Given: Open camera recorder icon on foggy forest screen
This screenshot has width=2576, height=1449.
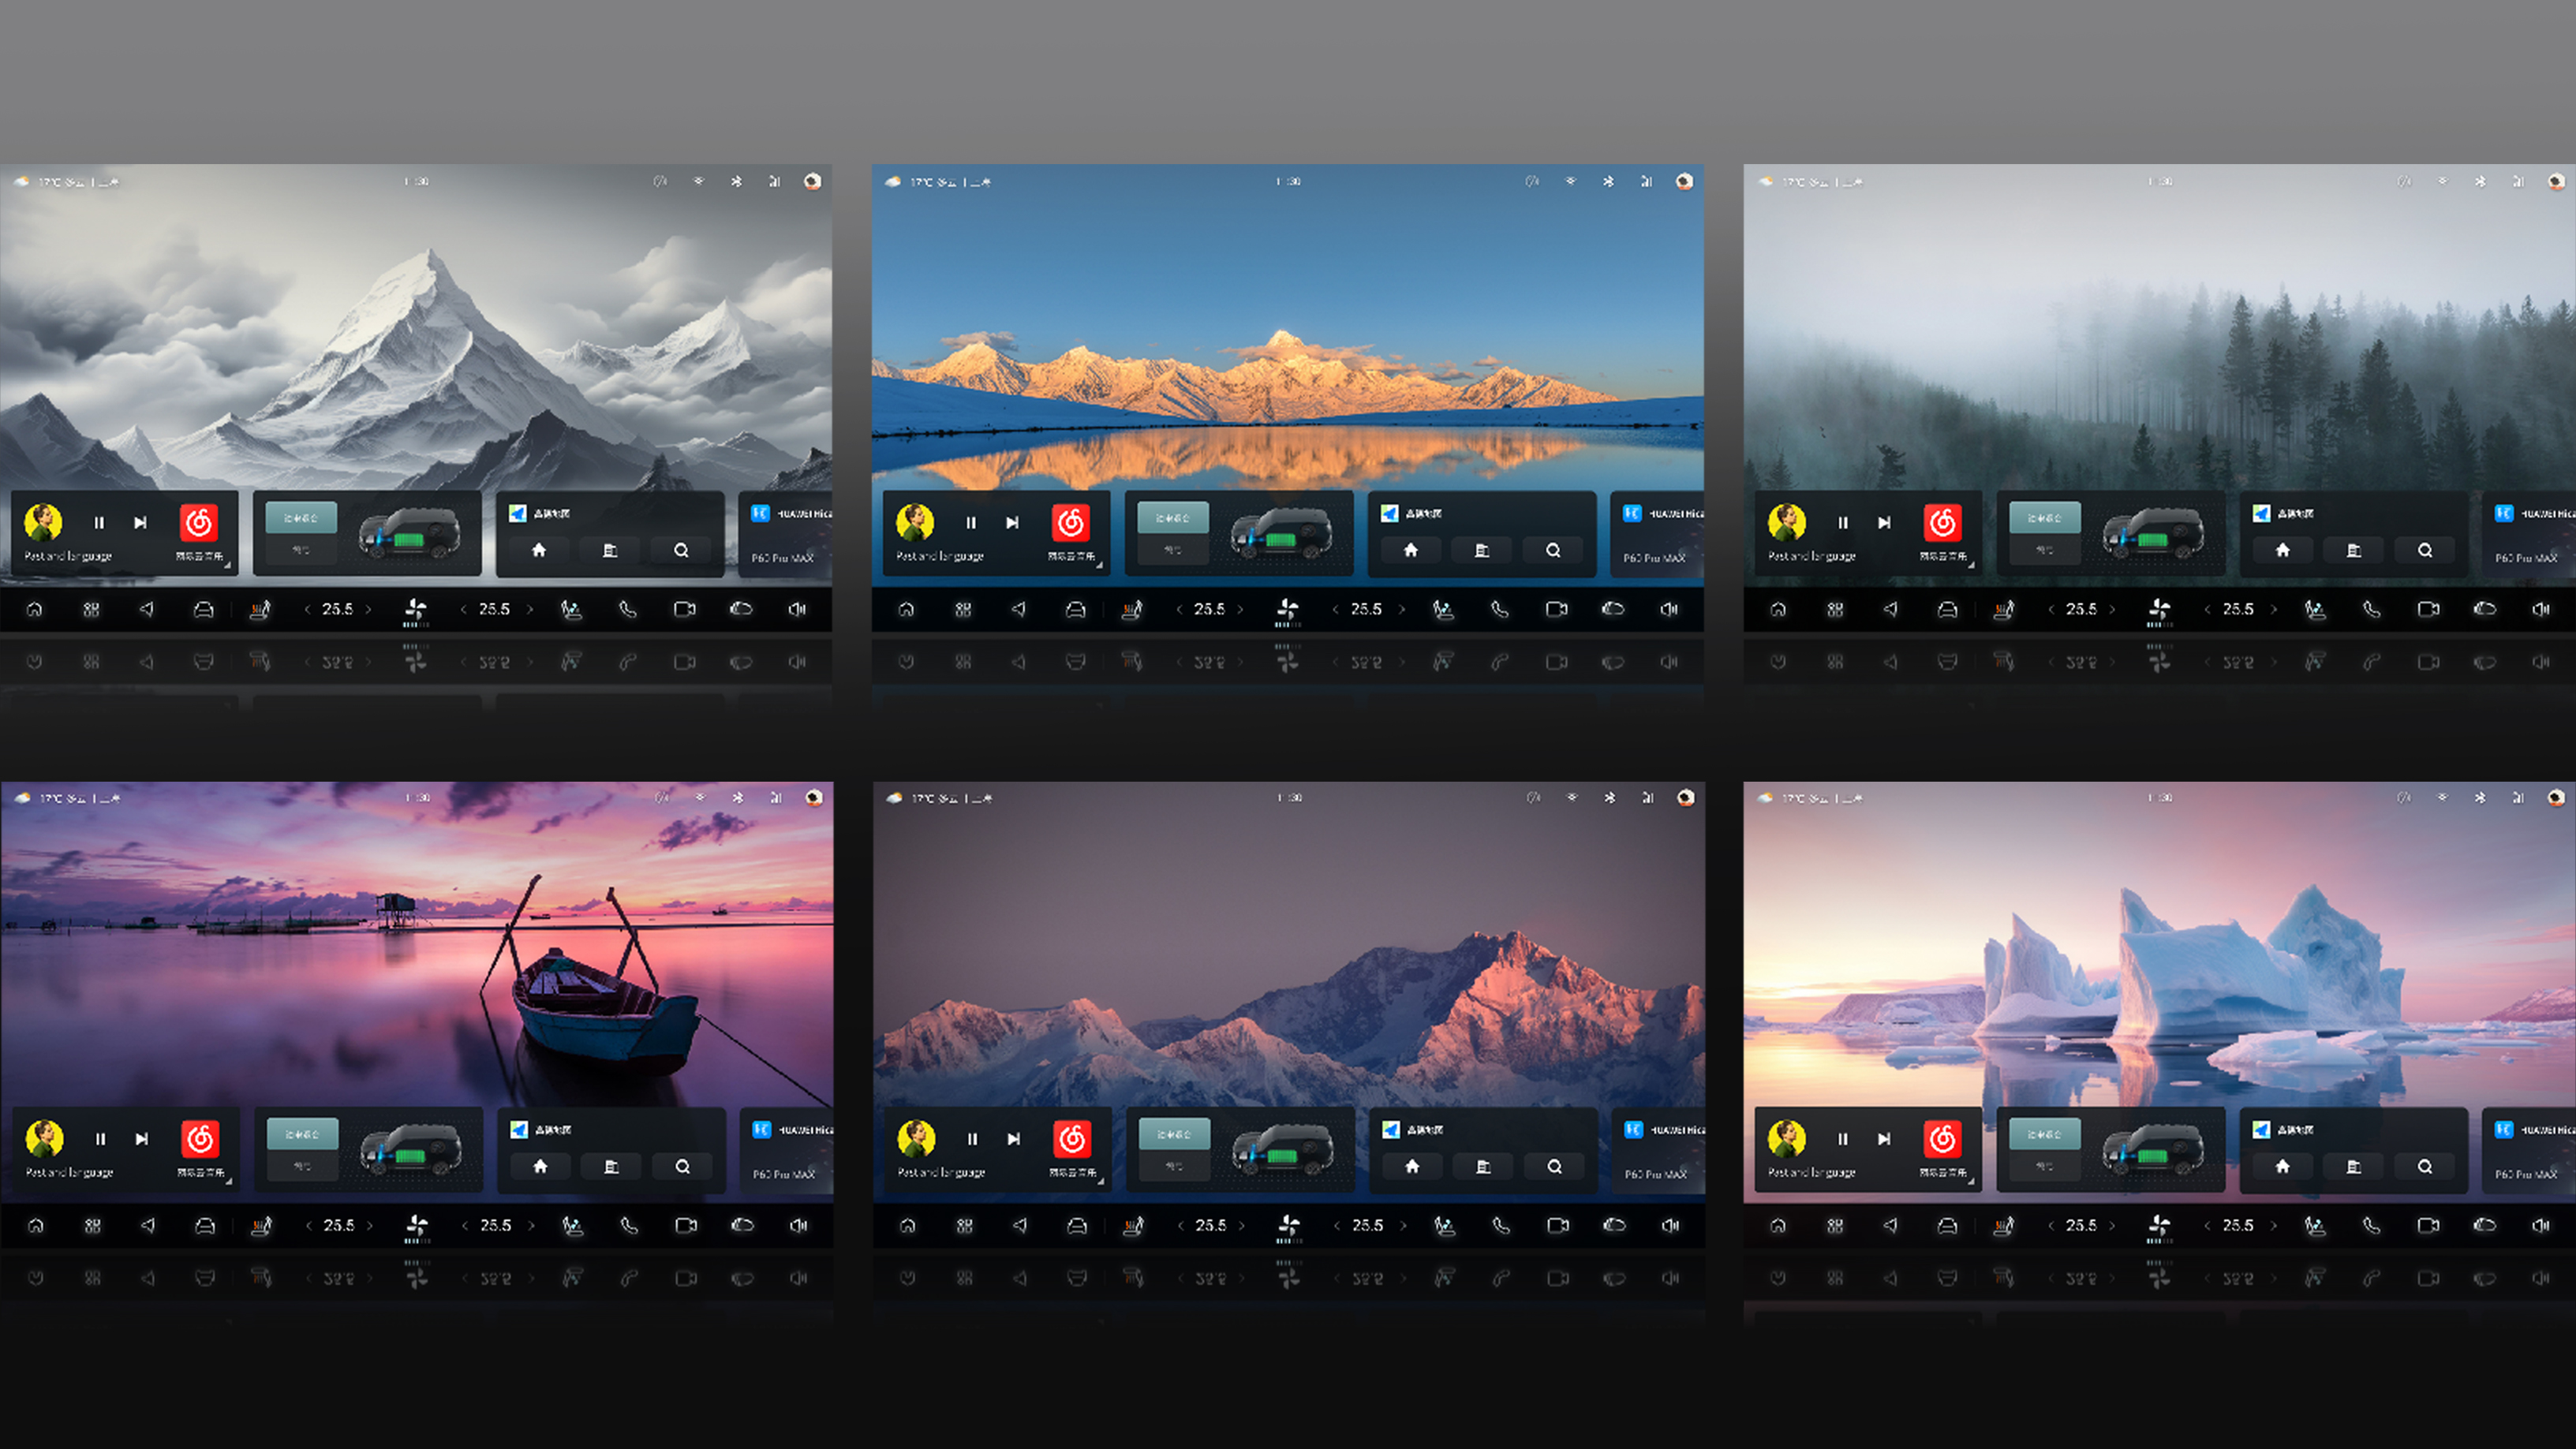Looking at the screenshot, I should point(2428,609).
